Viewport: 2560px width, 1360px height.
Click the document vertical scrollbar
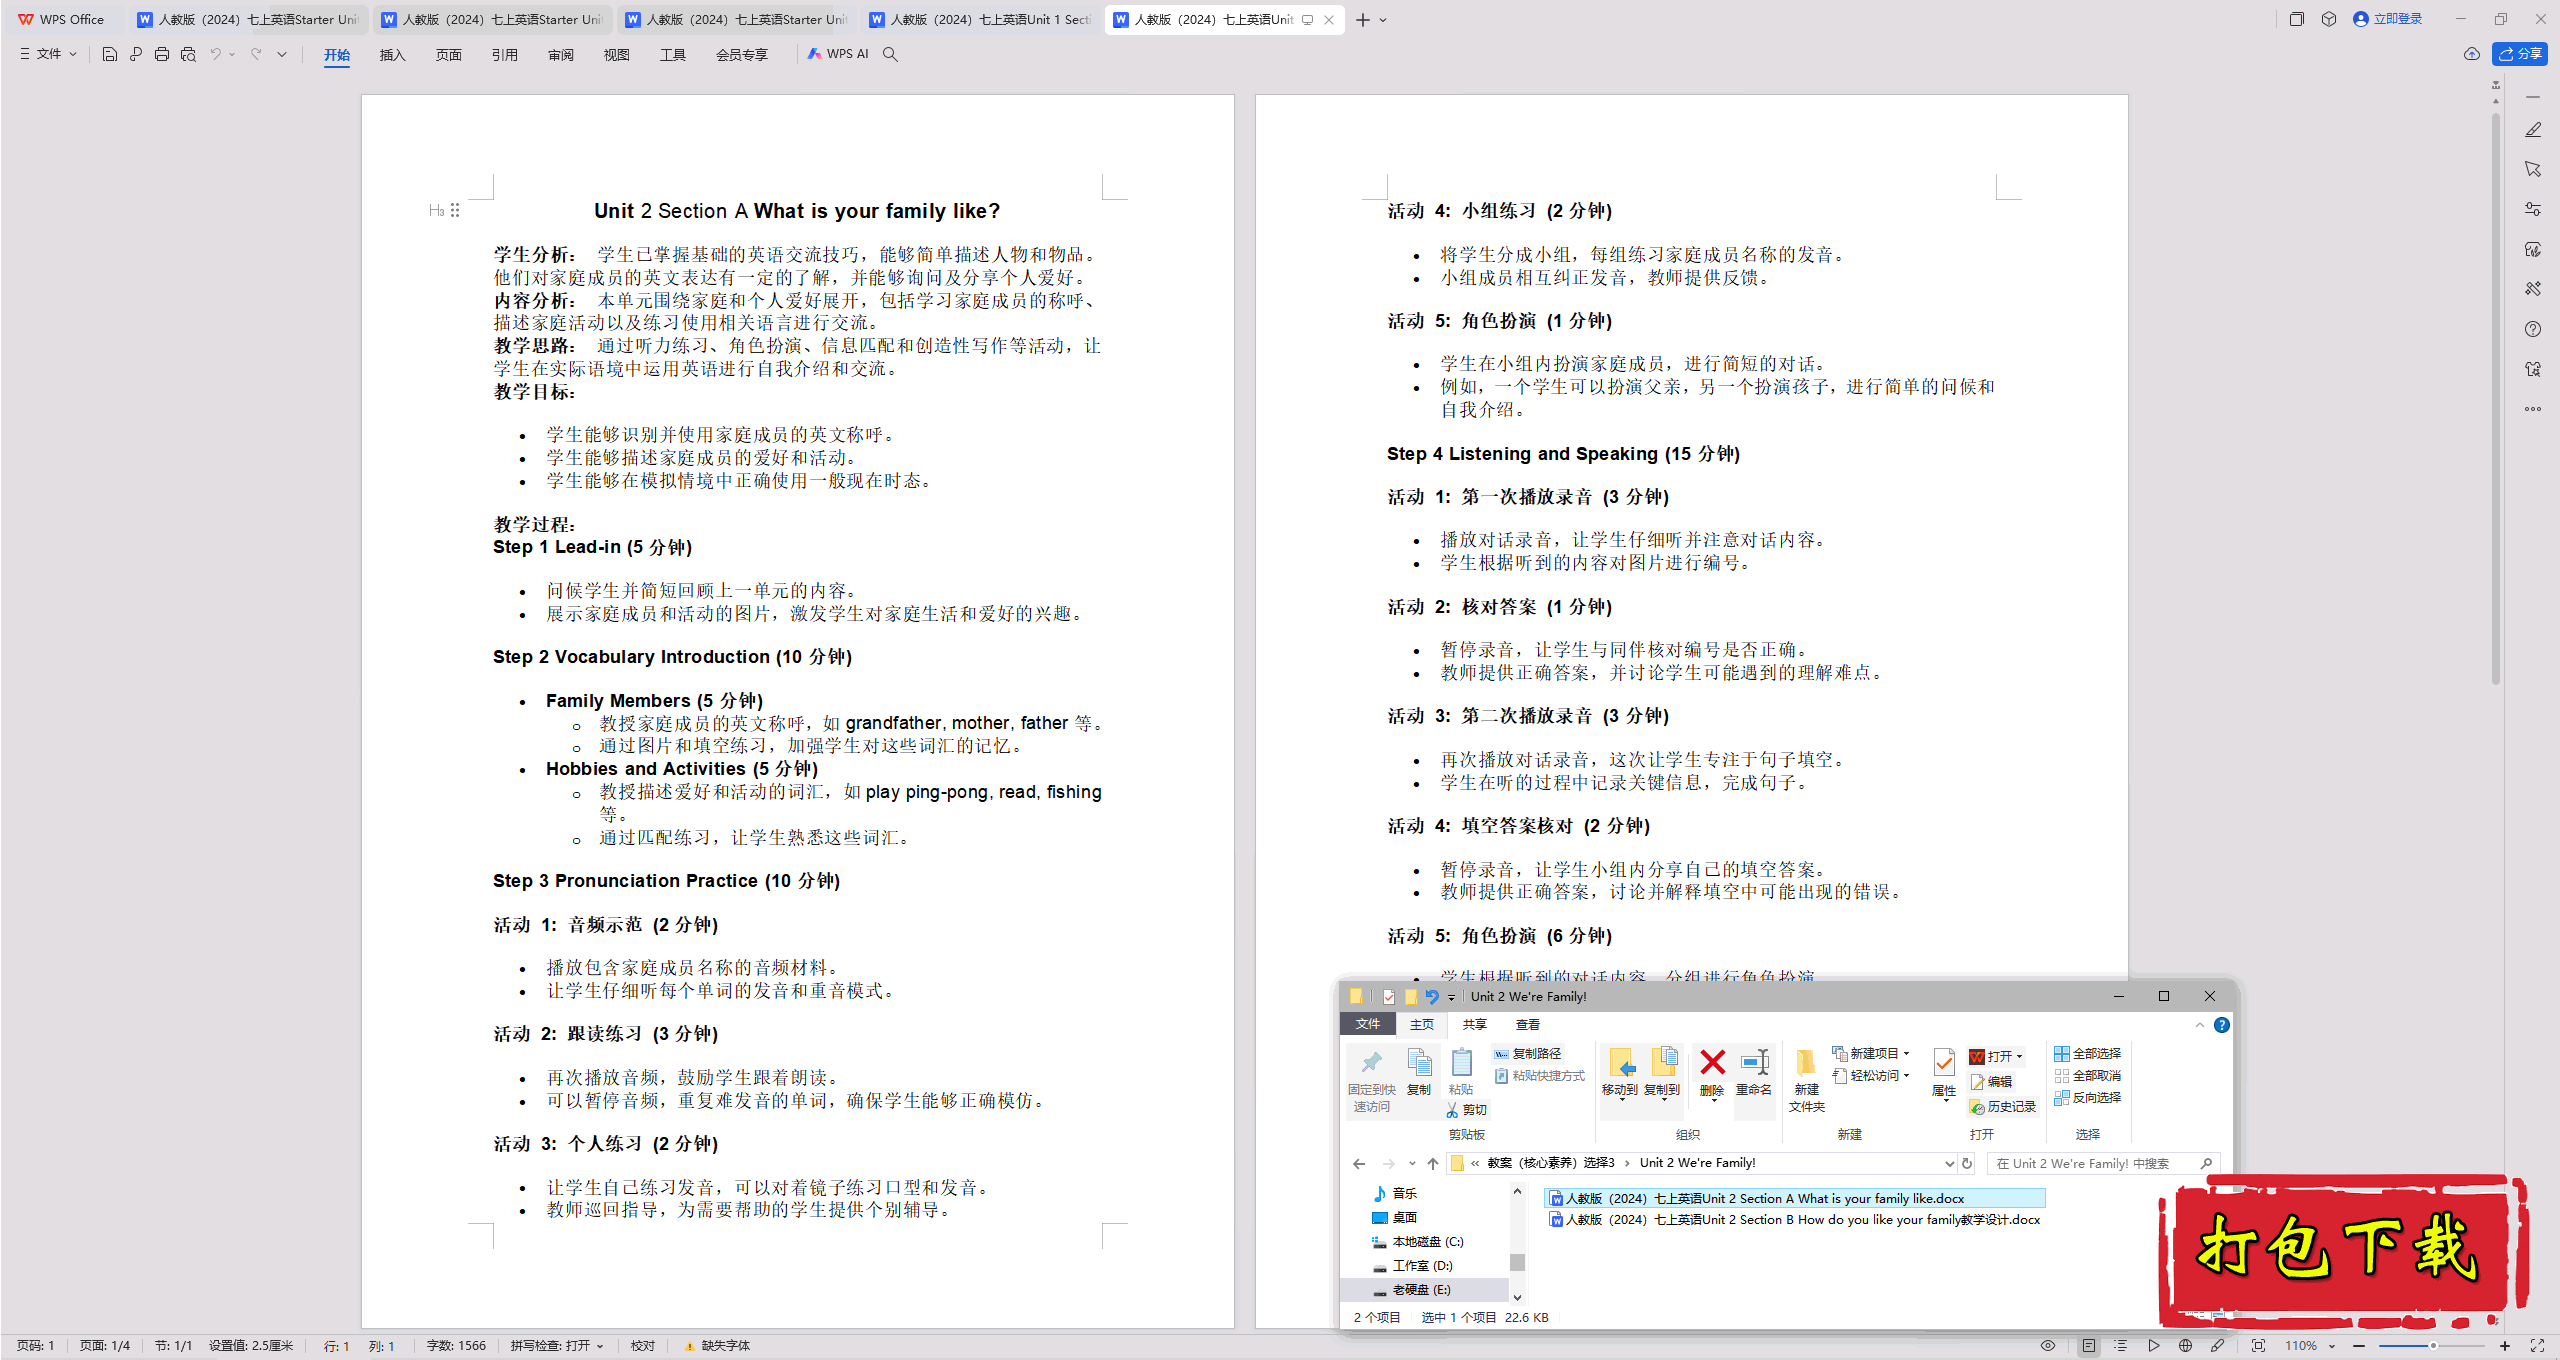(2496, 400)
